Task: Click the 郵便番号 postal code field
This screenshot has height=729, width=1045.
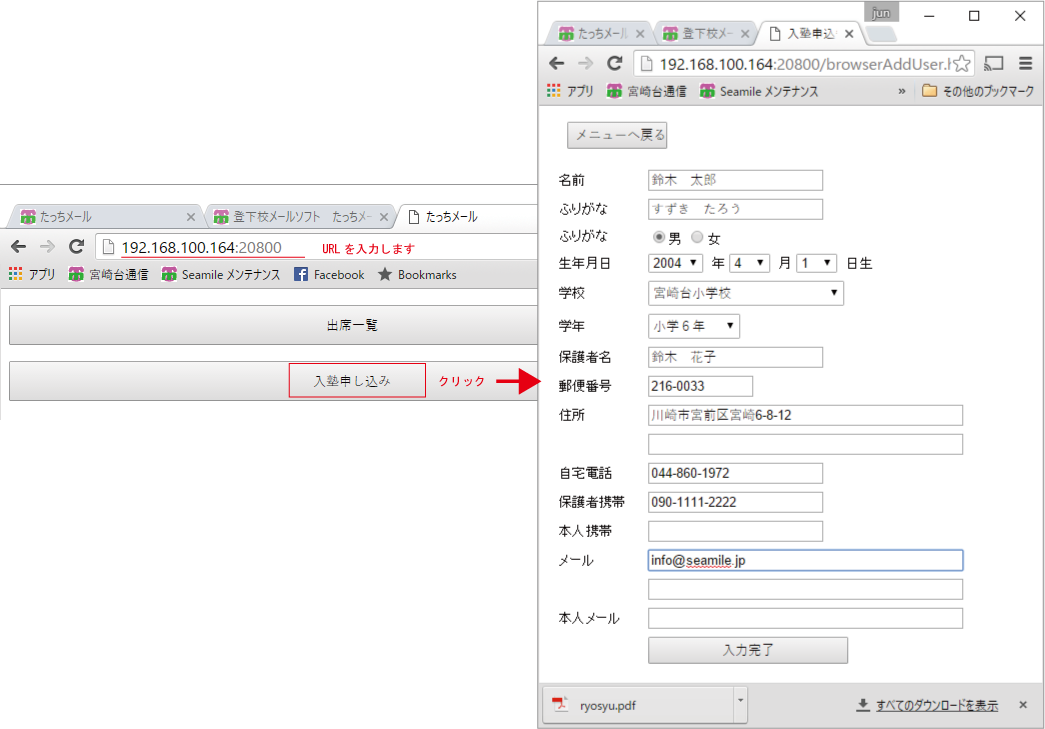Action: pyautogui.click(x=700, y=386)
